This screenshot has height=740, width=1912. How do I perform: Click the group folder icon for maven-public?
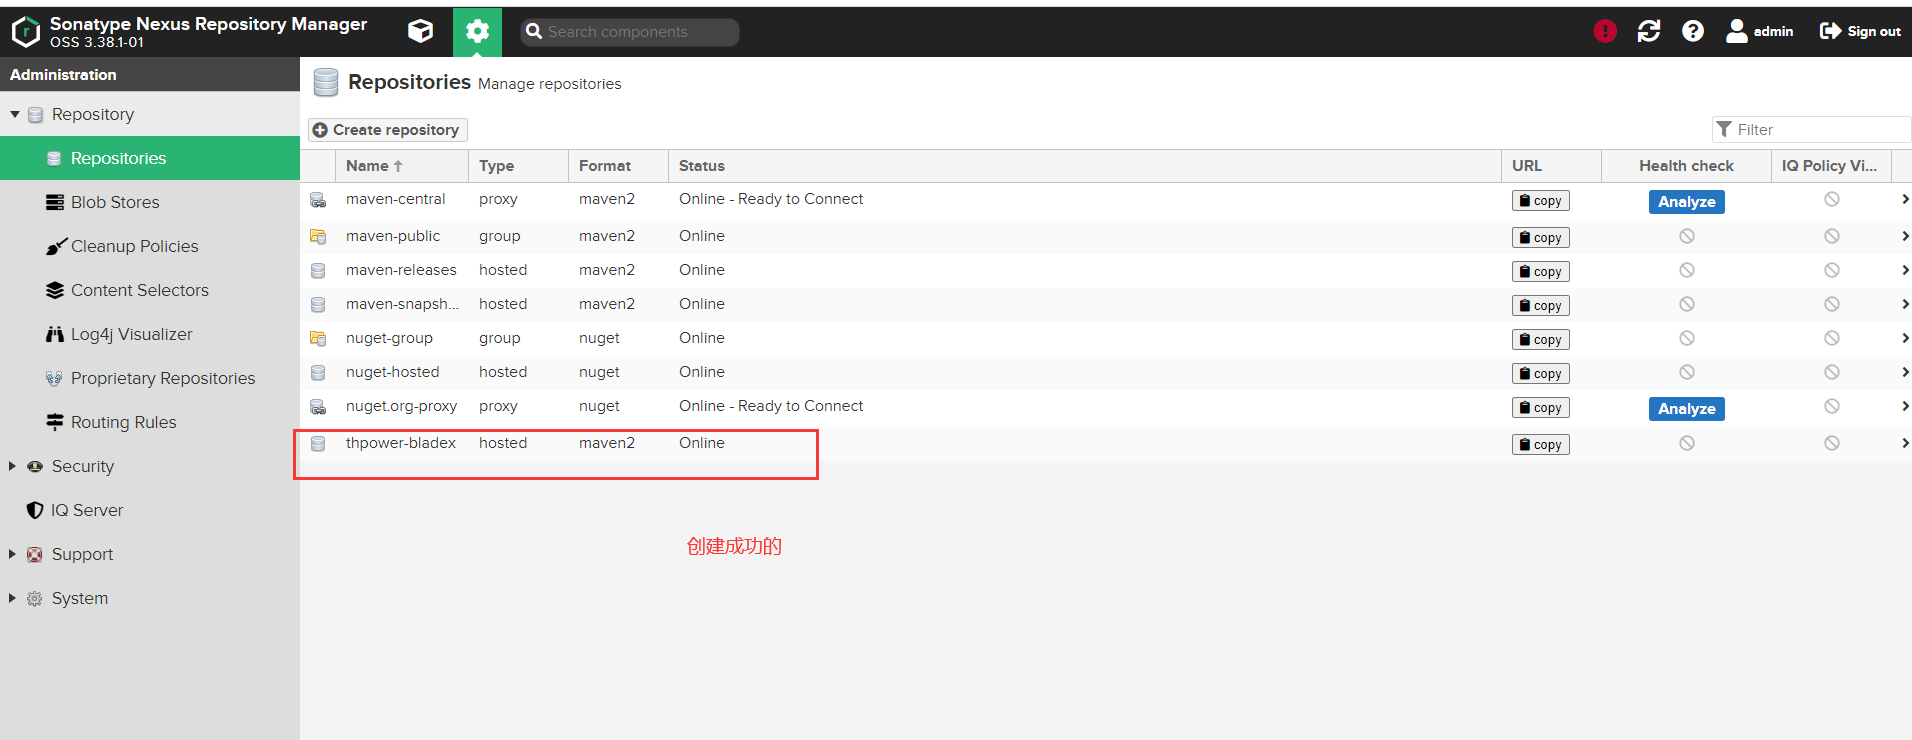[x=318, y=237]
